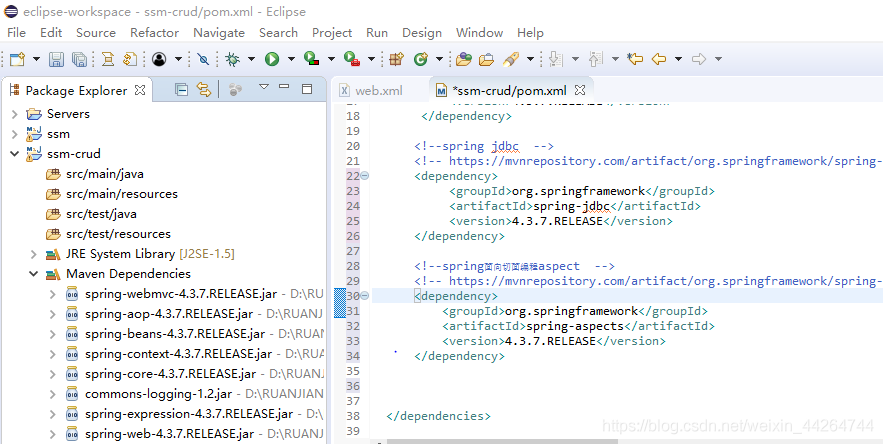
Task: Click the Debug bug icon
Action: click(x=232, y=59)
